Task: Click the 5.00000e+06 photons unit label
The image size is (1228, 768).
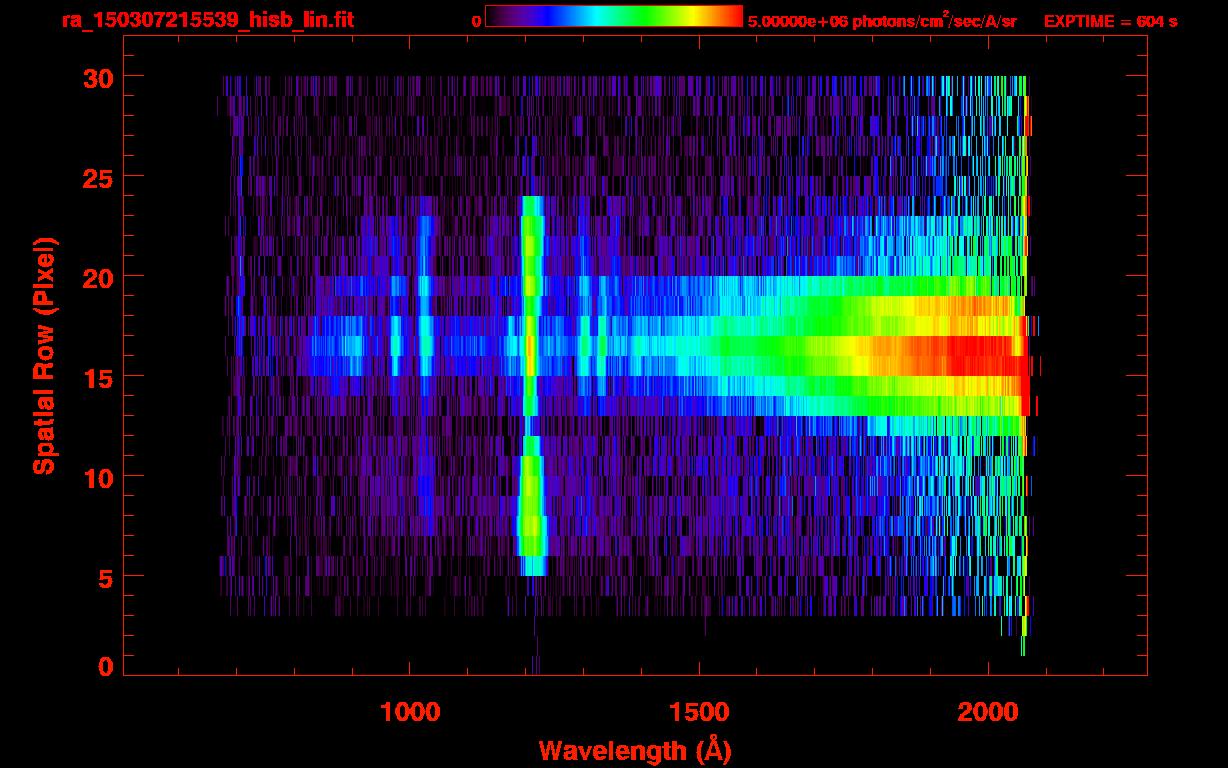Action: pos(882,21)
